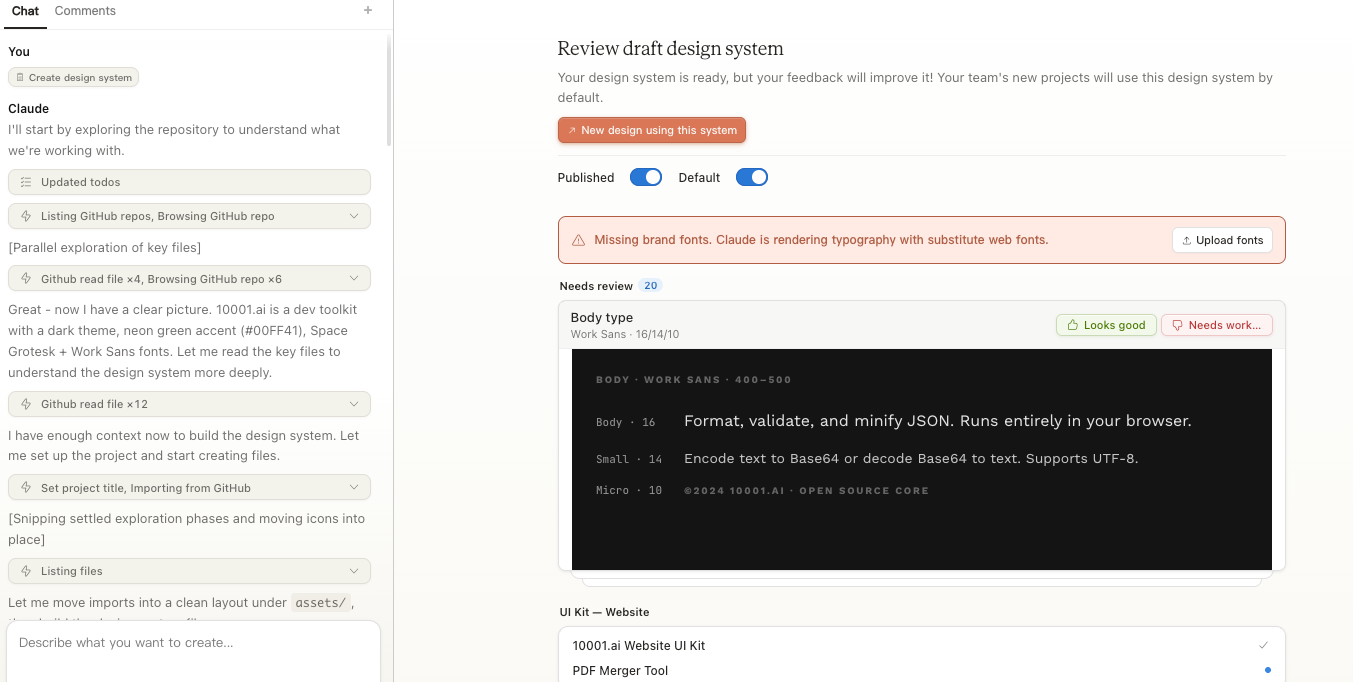Viewport: 1353px width, 682px height.
Task: Click the Create design system chip
Action: [x=73, y=77]
